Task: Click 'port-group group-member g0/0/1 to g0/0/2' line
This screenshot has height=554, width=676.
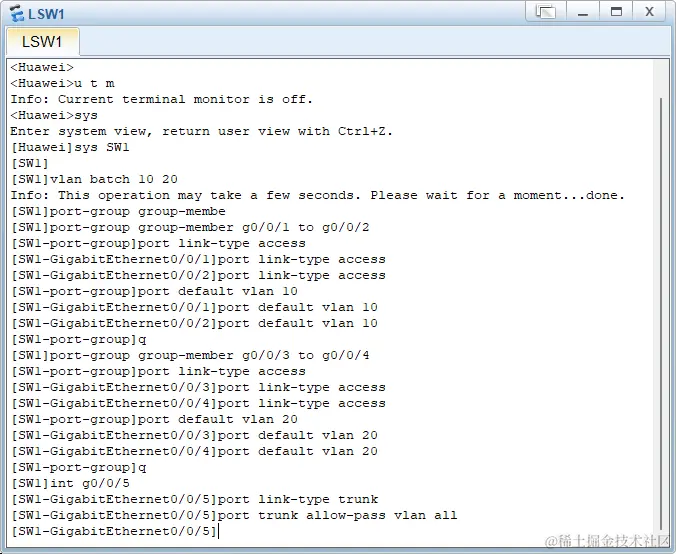Action: pos(190,227)
